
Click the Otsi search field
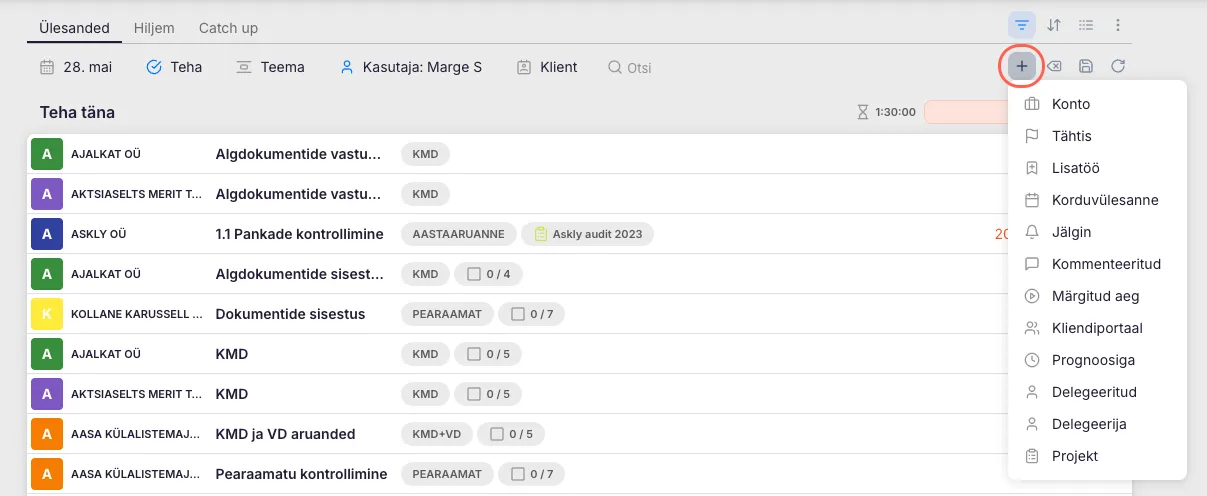click(x=639, y=67)
